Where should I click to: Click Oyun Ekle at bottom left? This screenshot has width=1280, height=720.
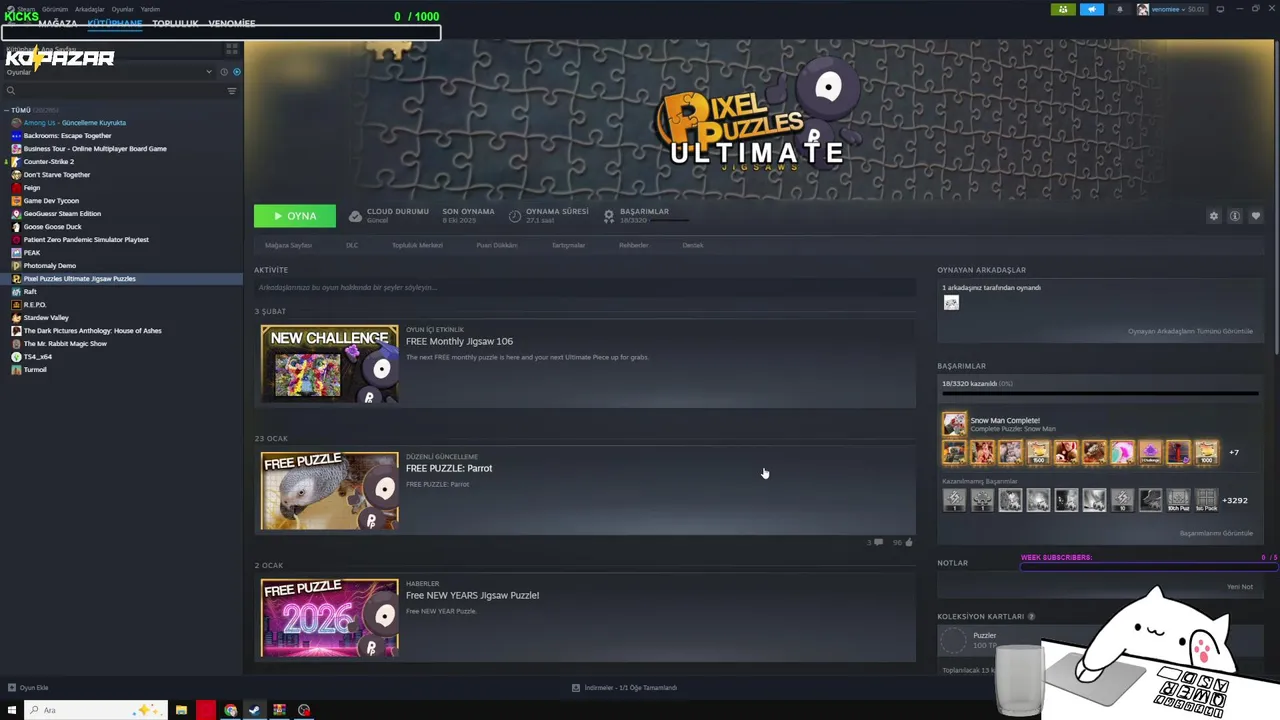[28, 688]
